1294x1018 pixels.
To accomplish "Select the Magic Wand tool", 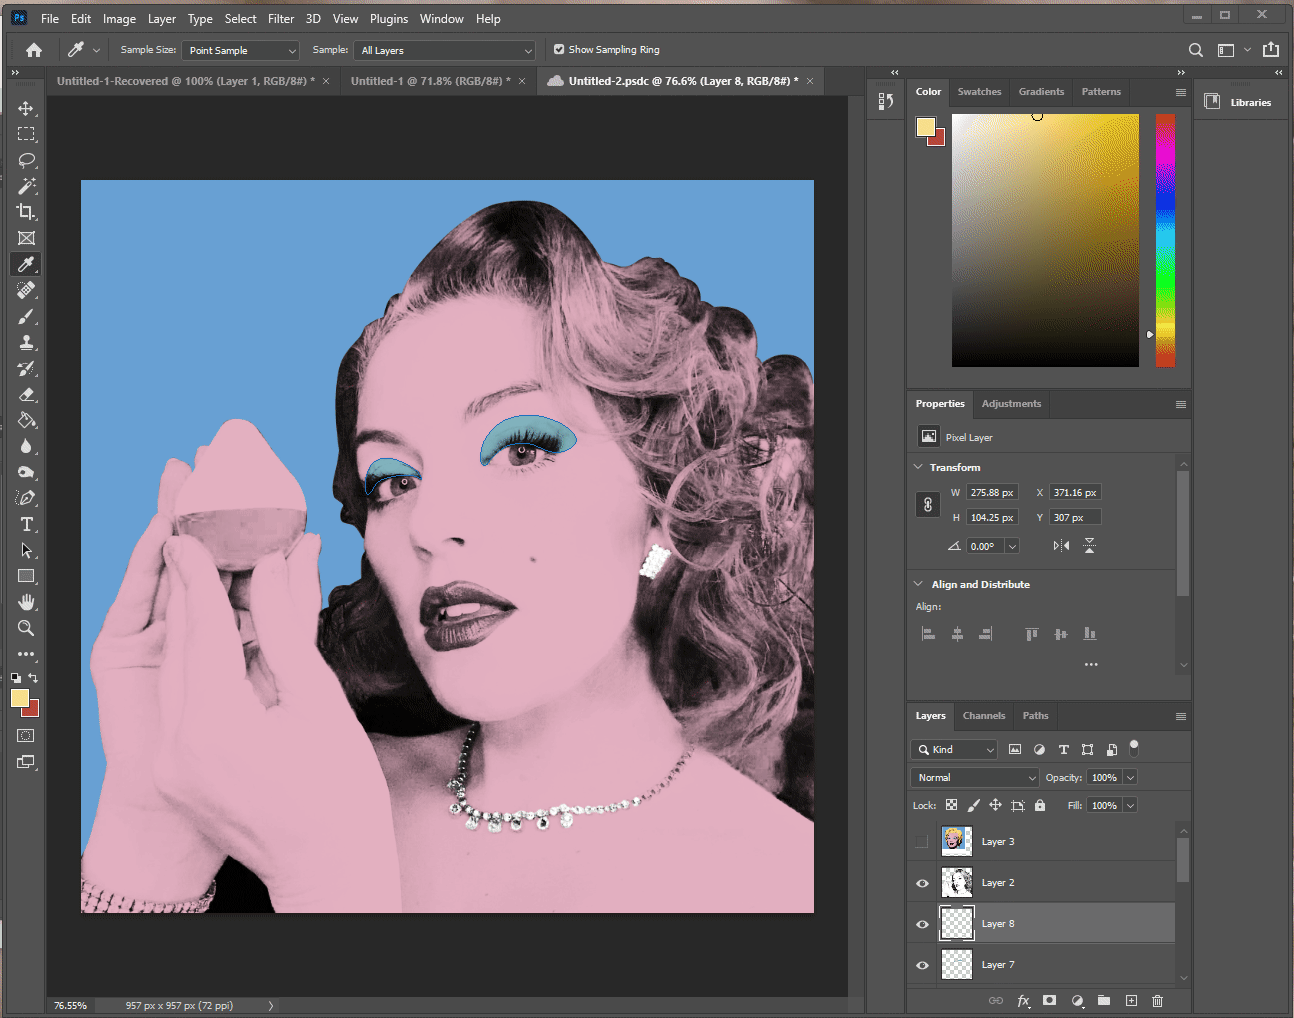I will pyautogui.click(x=26, y=186).
